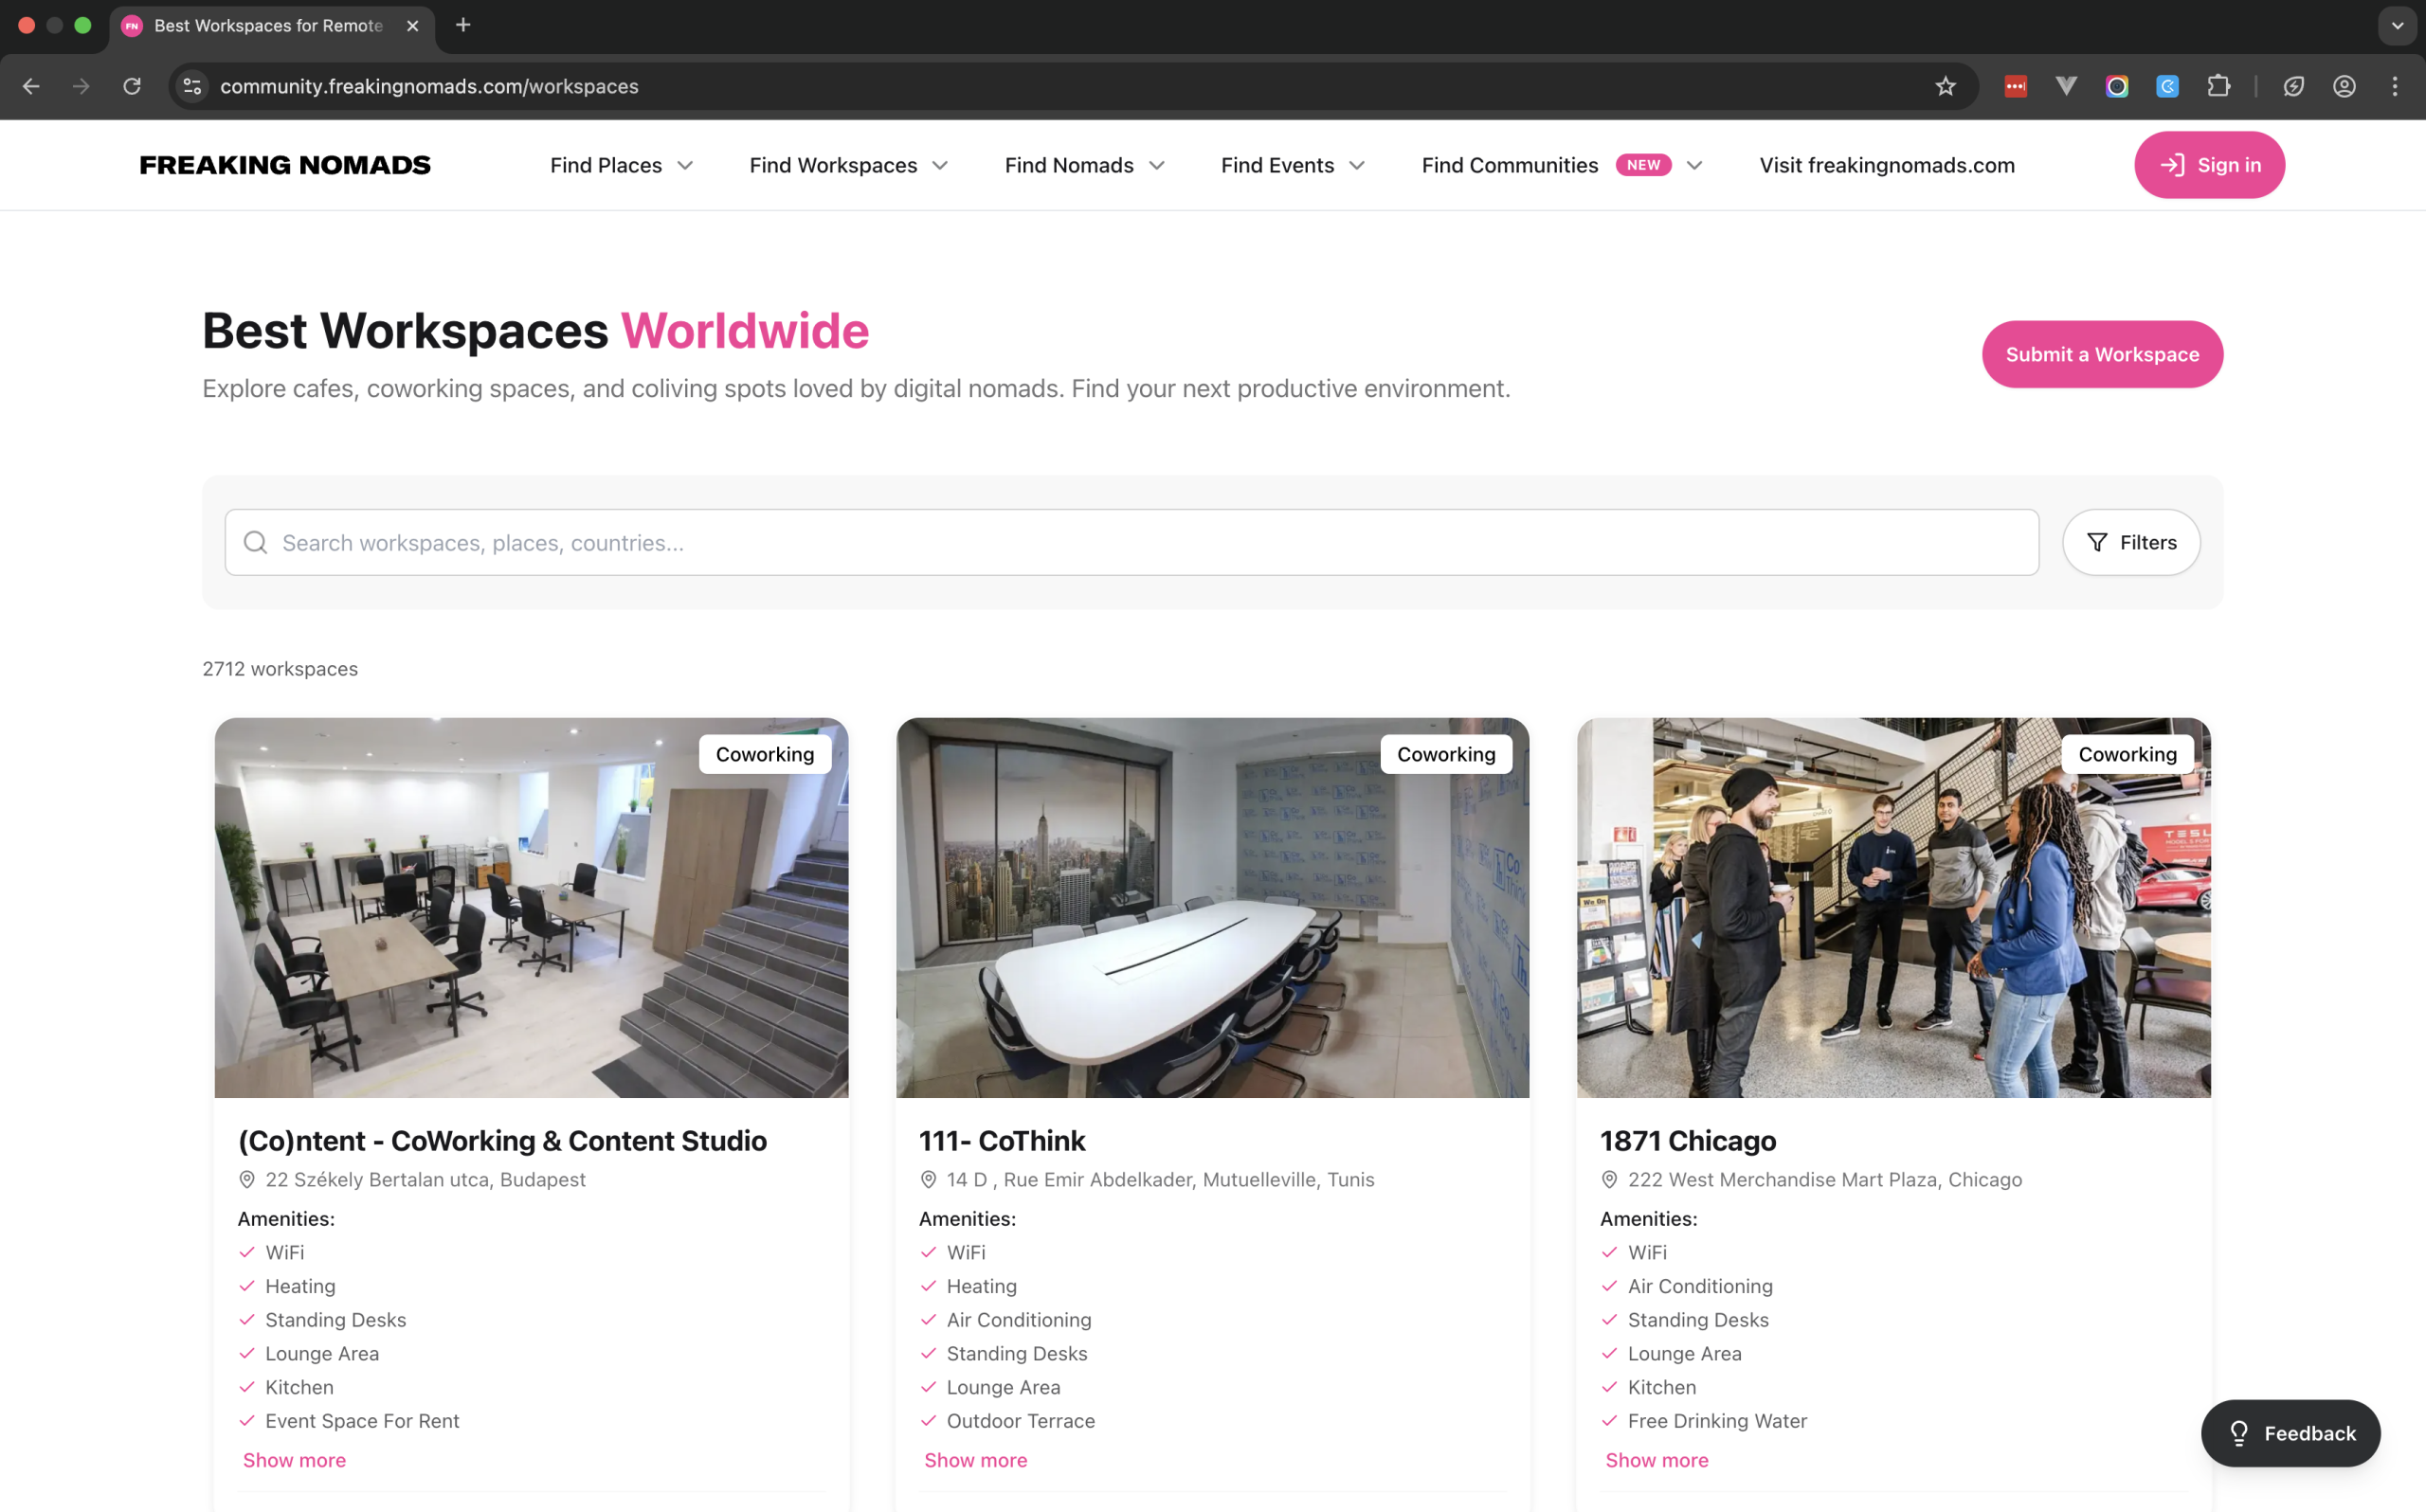Focus the workspace search input field
This screenshot has height=1512, width=2426.
(1130, 542)
